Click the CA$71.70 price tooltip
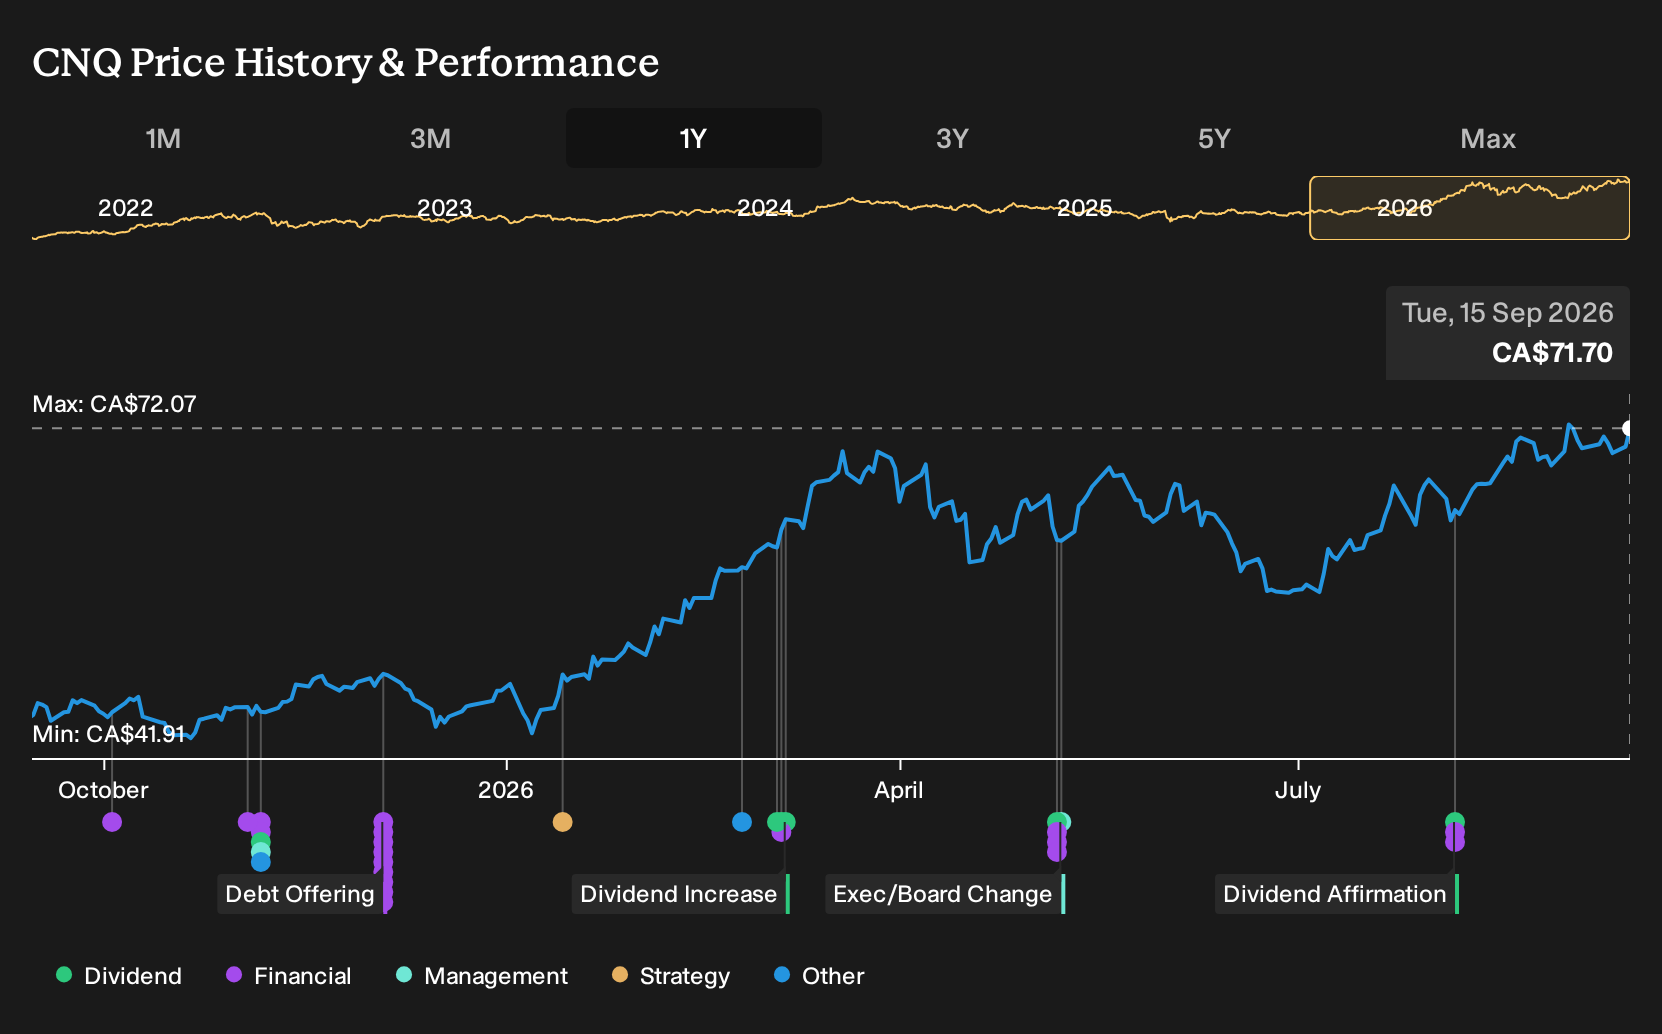 pos(1508,333)
